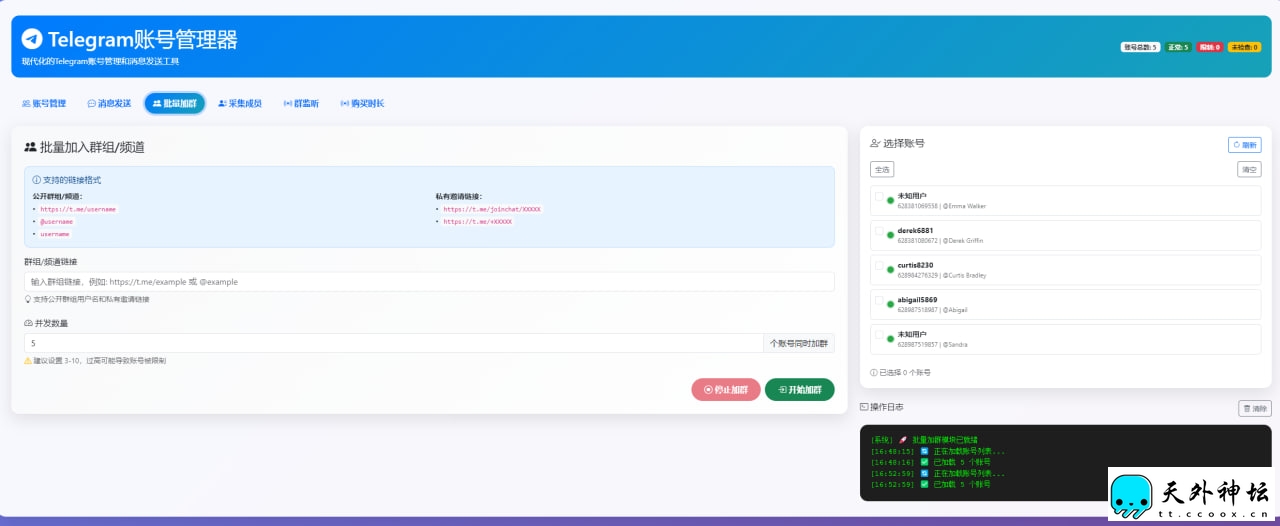Click the group icon beside 批量加入群组/频道
Screen dimensions: 1280x526
30,147
